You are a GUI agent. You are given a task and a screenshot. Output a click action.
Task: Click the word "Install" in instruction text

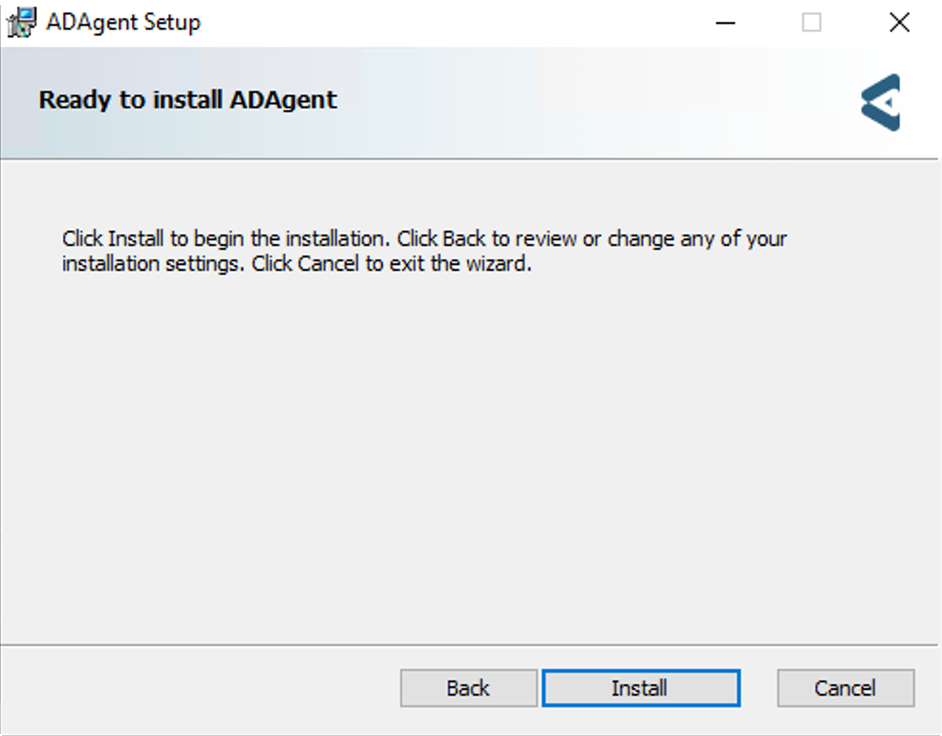[136, 239]
